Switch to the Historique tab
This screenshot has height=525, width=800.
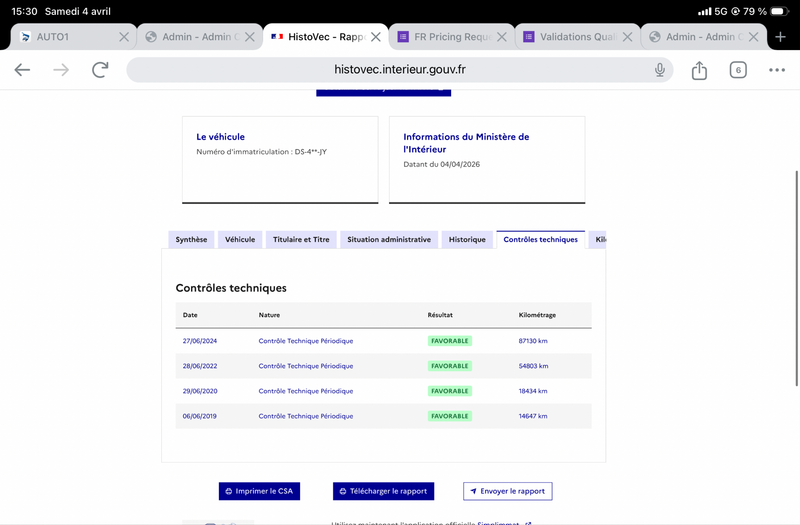click(x=467, y=240)
